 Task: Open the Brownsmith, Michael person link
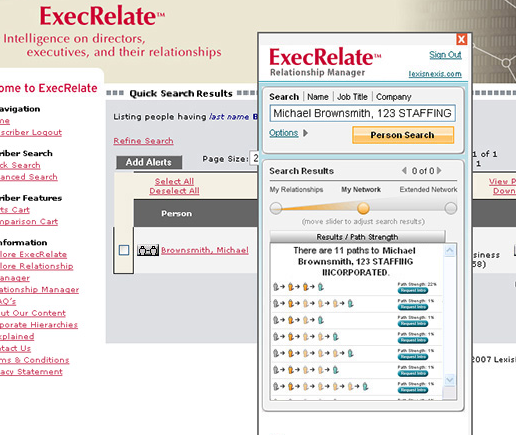pos(205,250)
